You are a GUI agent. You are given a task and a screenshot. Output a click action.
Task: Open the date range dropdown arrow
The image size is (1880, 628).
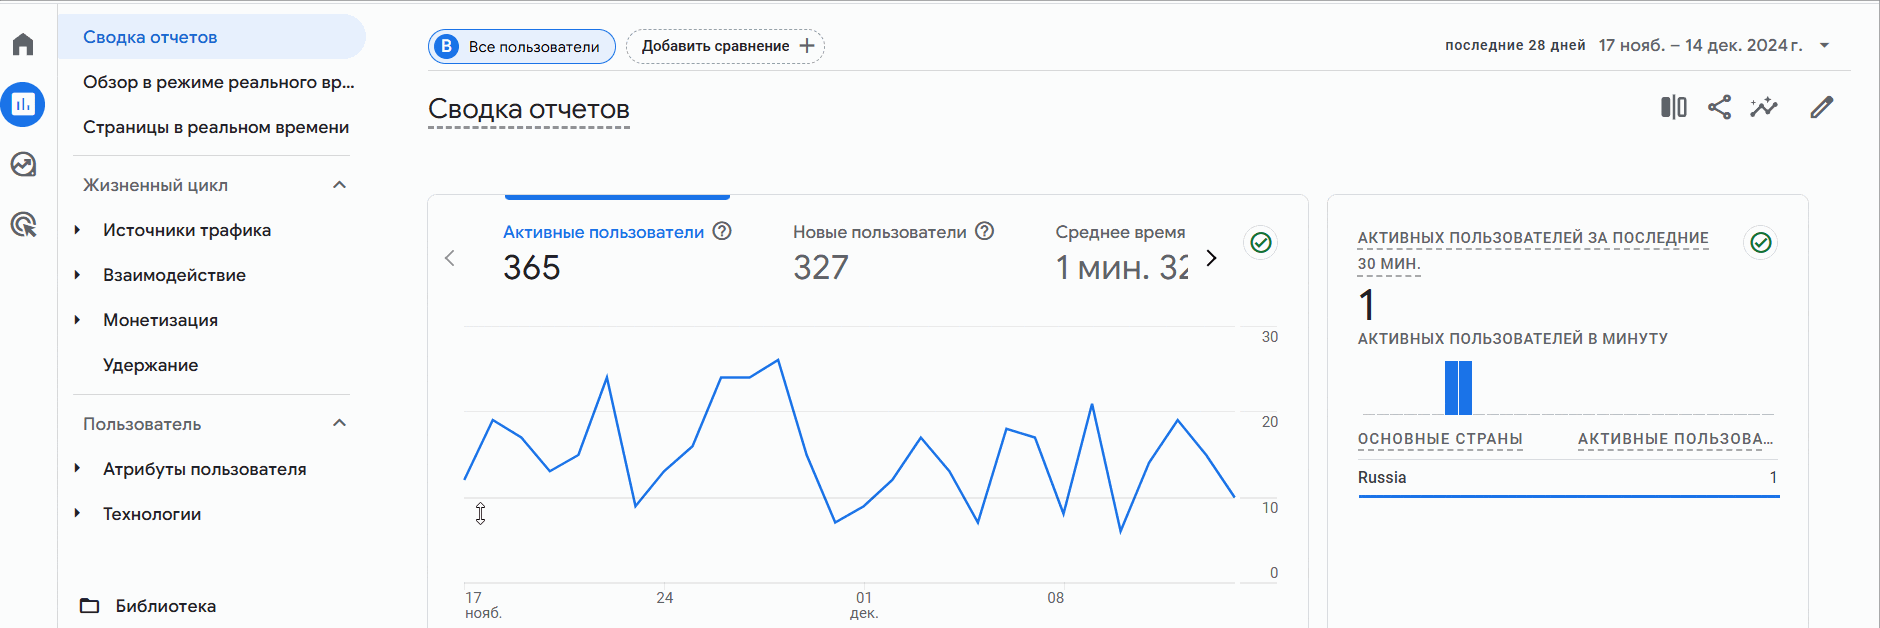click(1824, 46)
